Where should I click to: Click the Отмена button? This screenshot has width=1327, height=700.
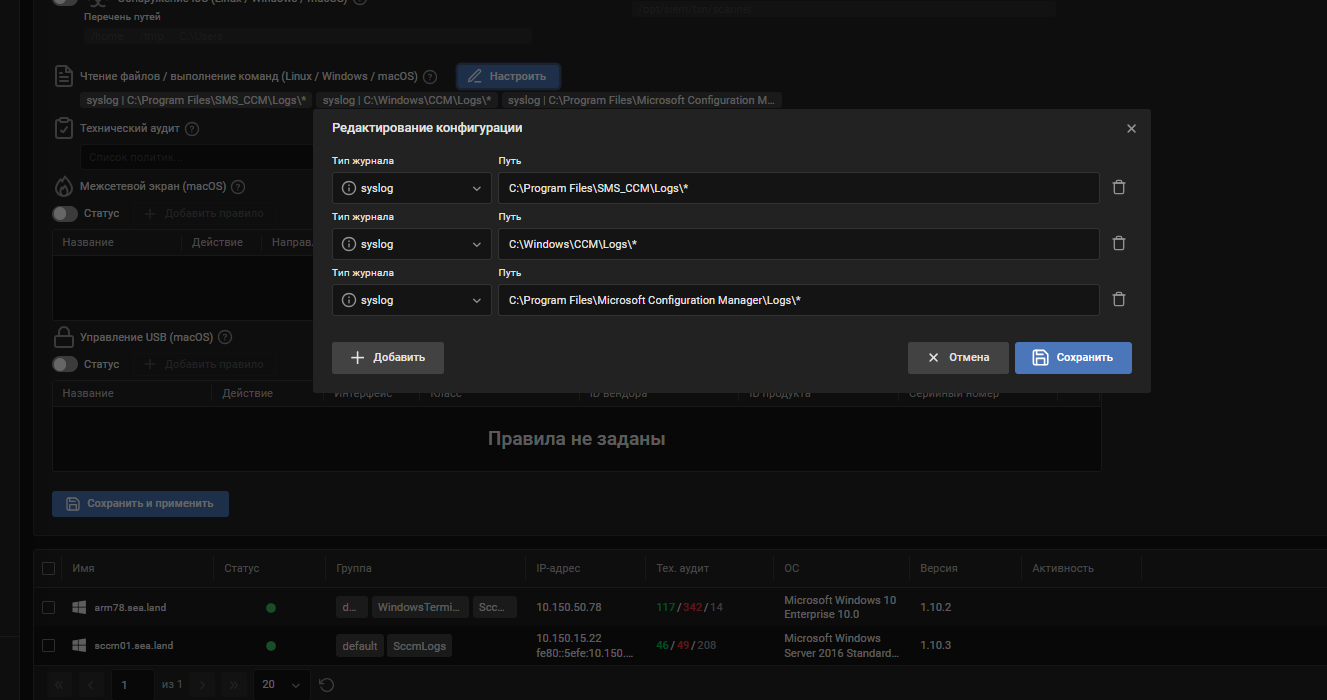(x=958, y=358)
